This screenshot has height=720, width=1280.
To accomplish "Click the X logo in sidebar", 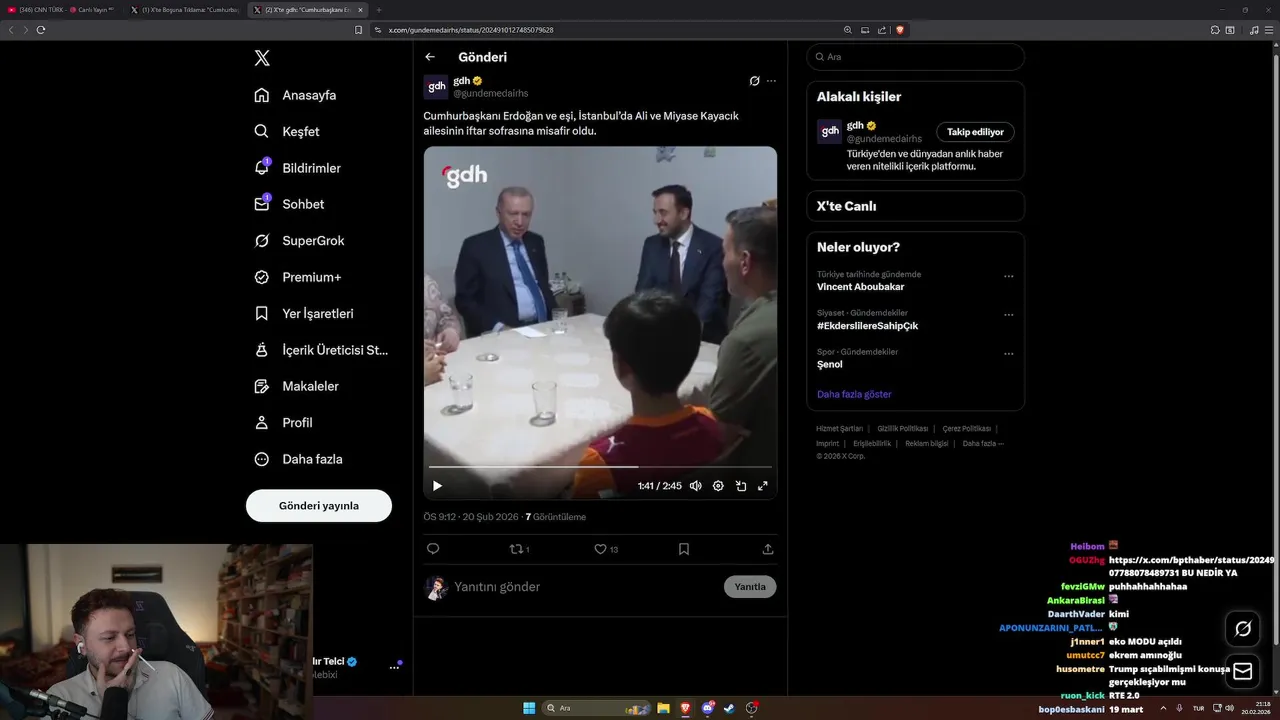I will pyautogui.click(x=262, y=58).
